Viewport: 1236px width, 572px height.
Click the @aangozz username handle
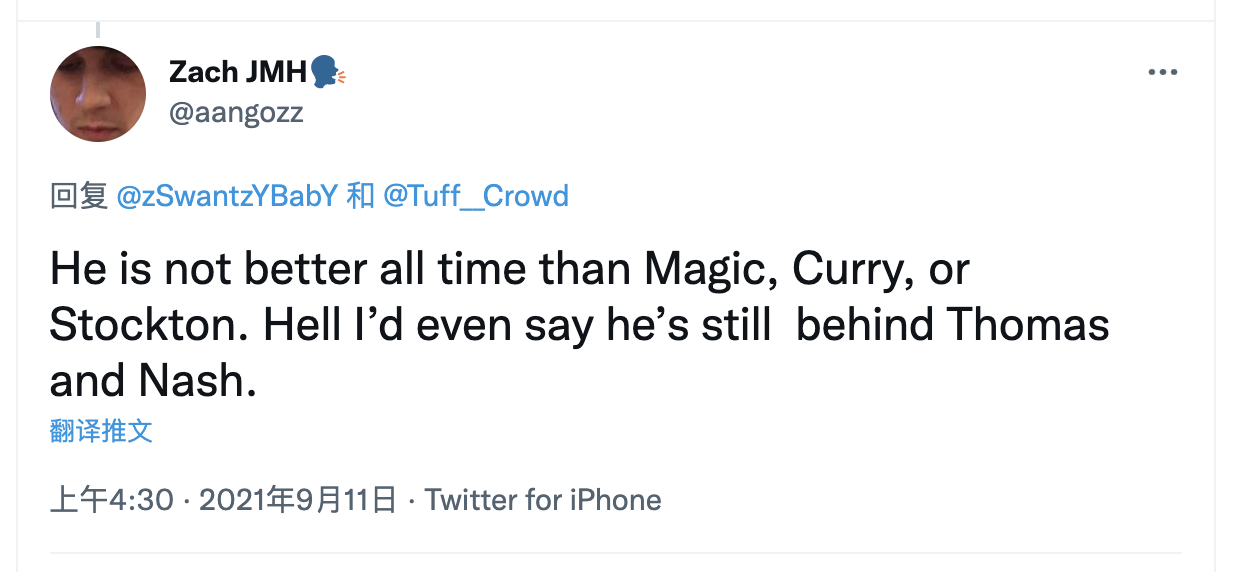point(236,113)
